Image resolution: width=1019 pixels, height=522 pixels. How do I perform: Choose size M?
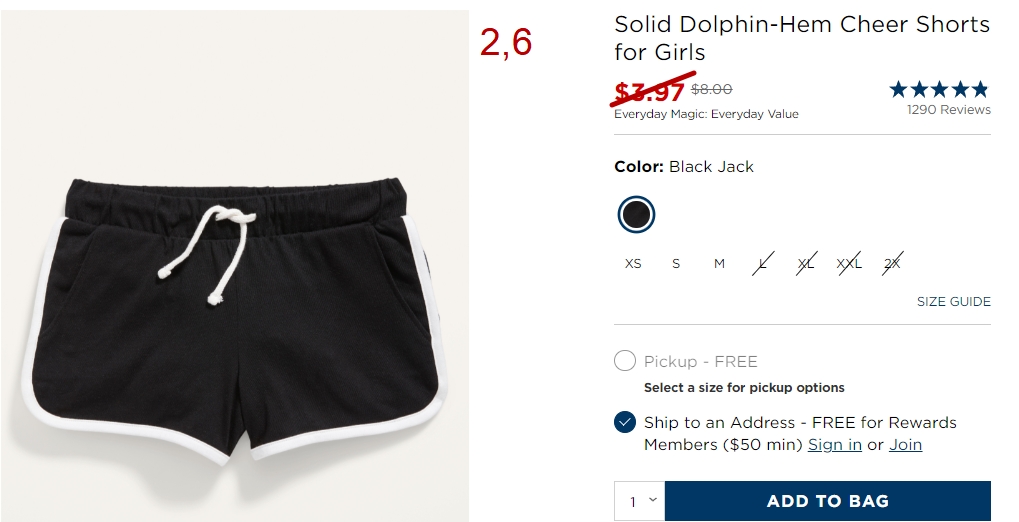pos(719,264)
